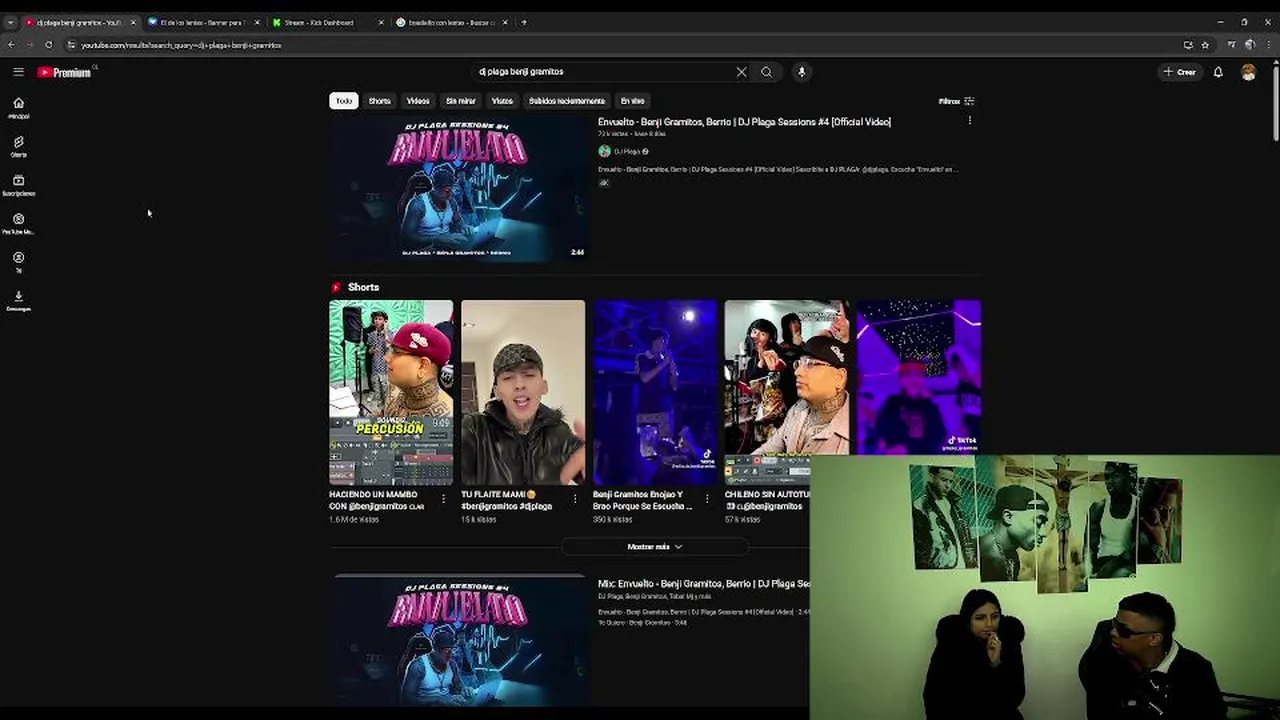Open a new browser tab
This screenshot has height=720, width=1280.
pyautogui.click(x=524, y=22)
